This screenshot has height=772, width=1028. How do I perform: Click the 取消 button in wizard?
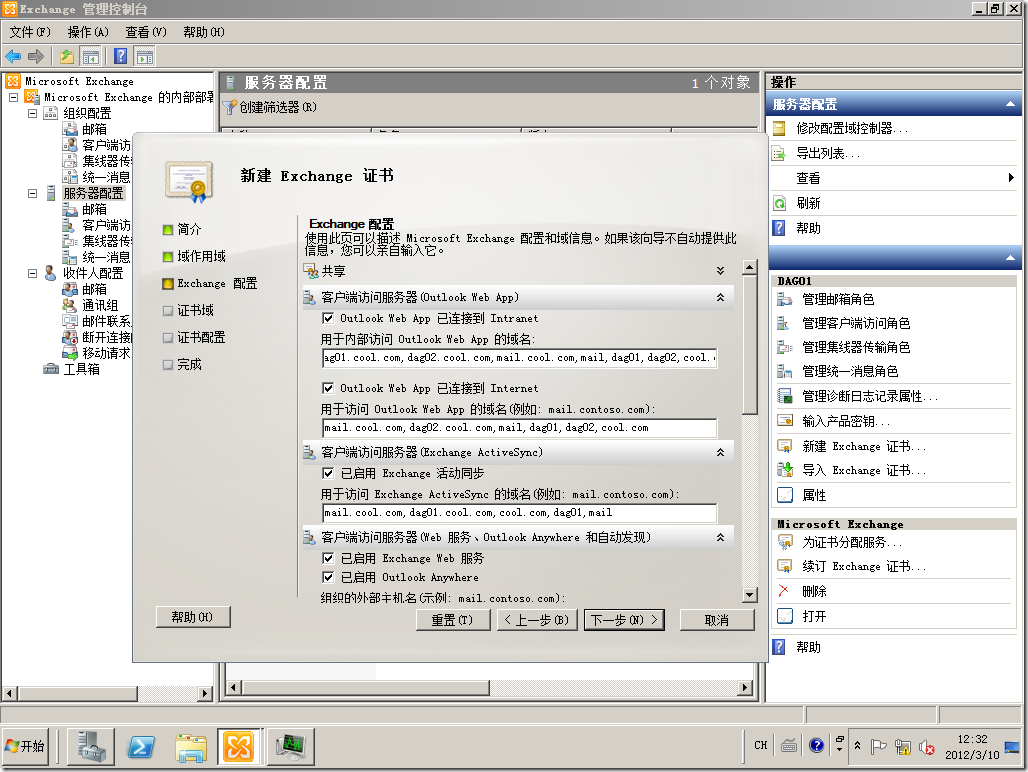pyautogui.click(x=716, y=620)
